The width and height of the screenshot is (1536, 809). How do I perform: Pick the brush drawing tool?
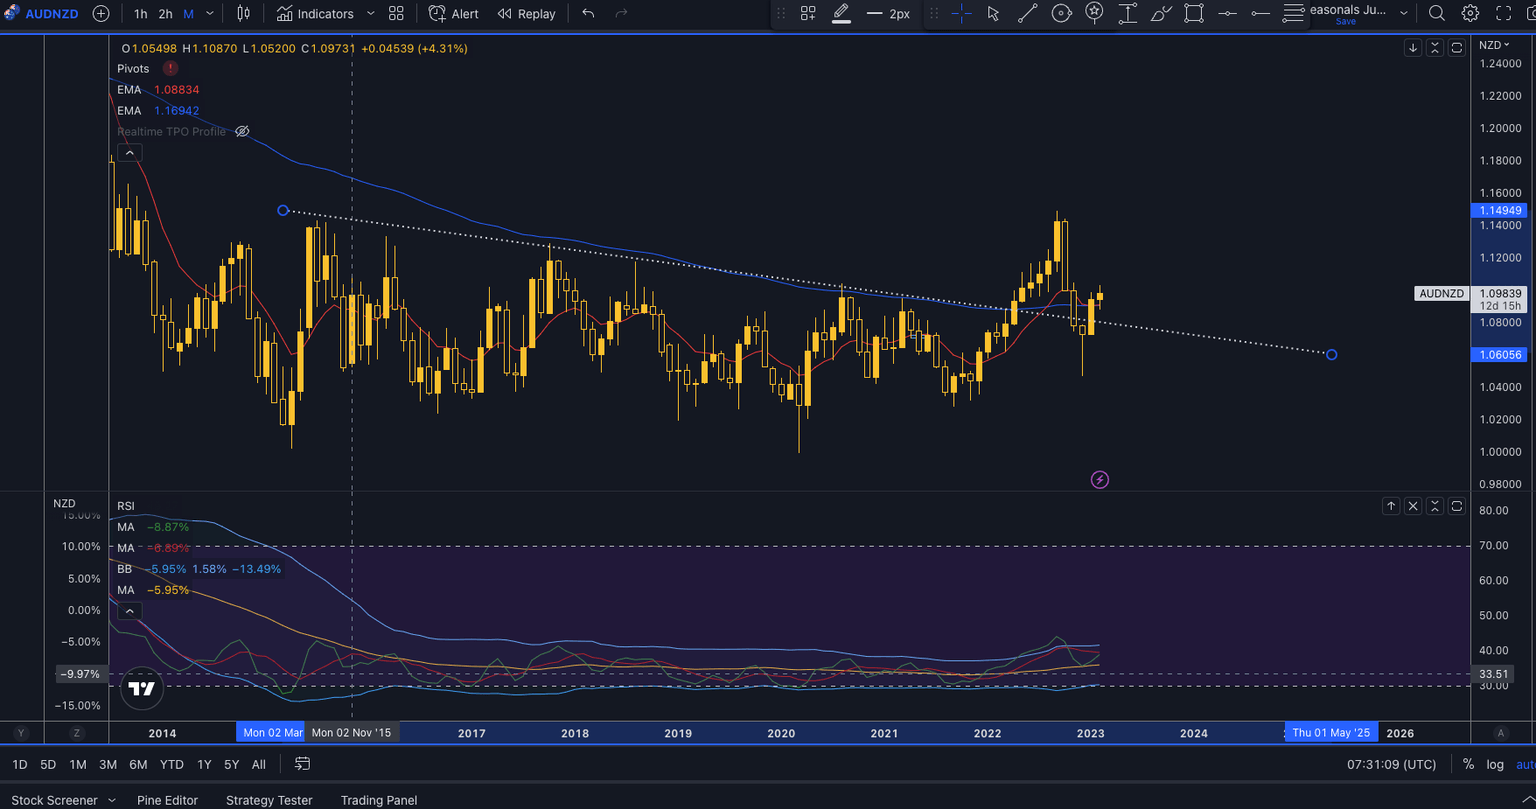[x=1161, y=14]
